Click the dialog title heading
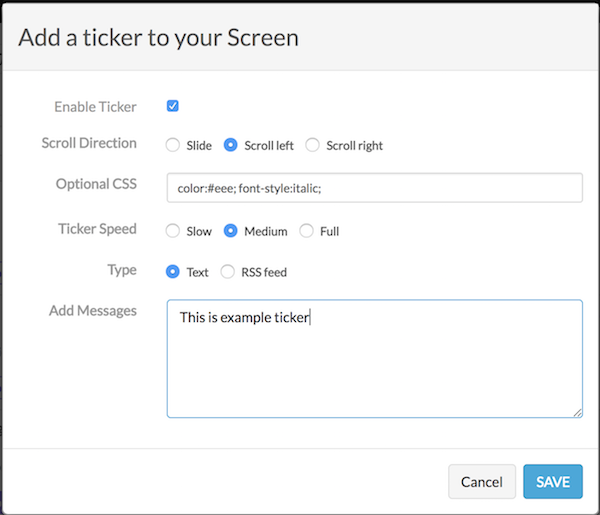The image size is (600, 515). coord(158,38)
